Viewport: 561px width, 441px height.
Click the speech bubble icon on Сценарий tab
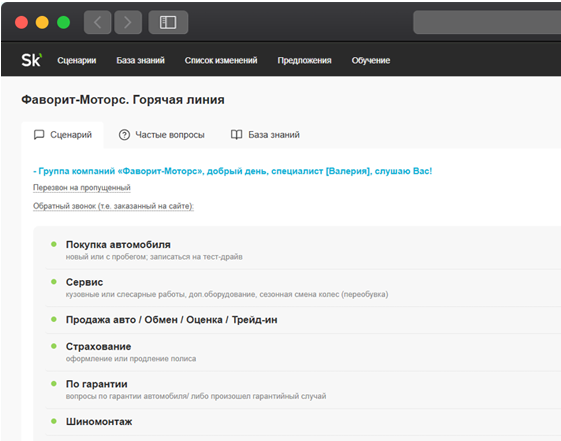[39, 134]
